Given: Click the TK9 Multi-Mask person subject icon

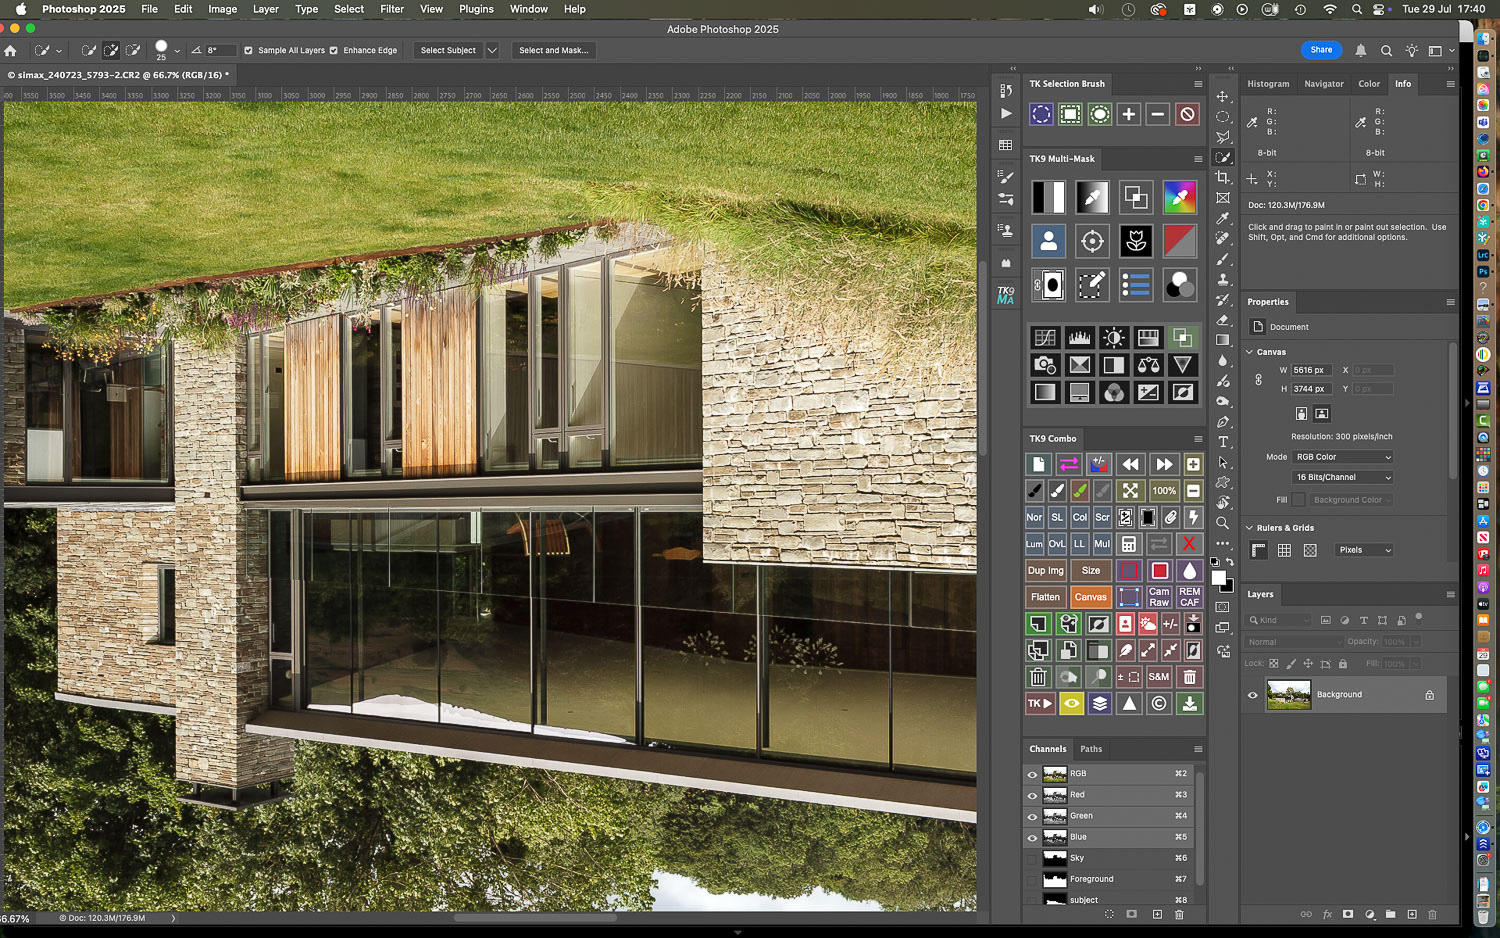Looking at the screenshot, I should click(1048, 241).
